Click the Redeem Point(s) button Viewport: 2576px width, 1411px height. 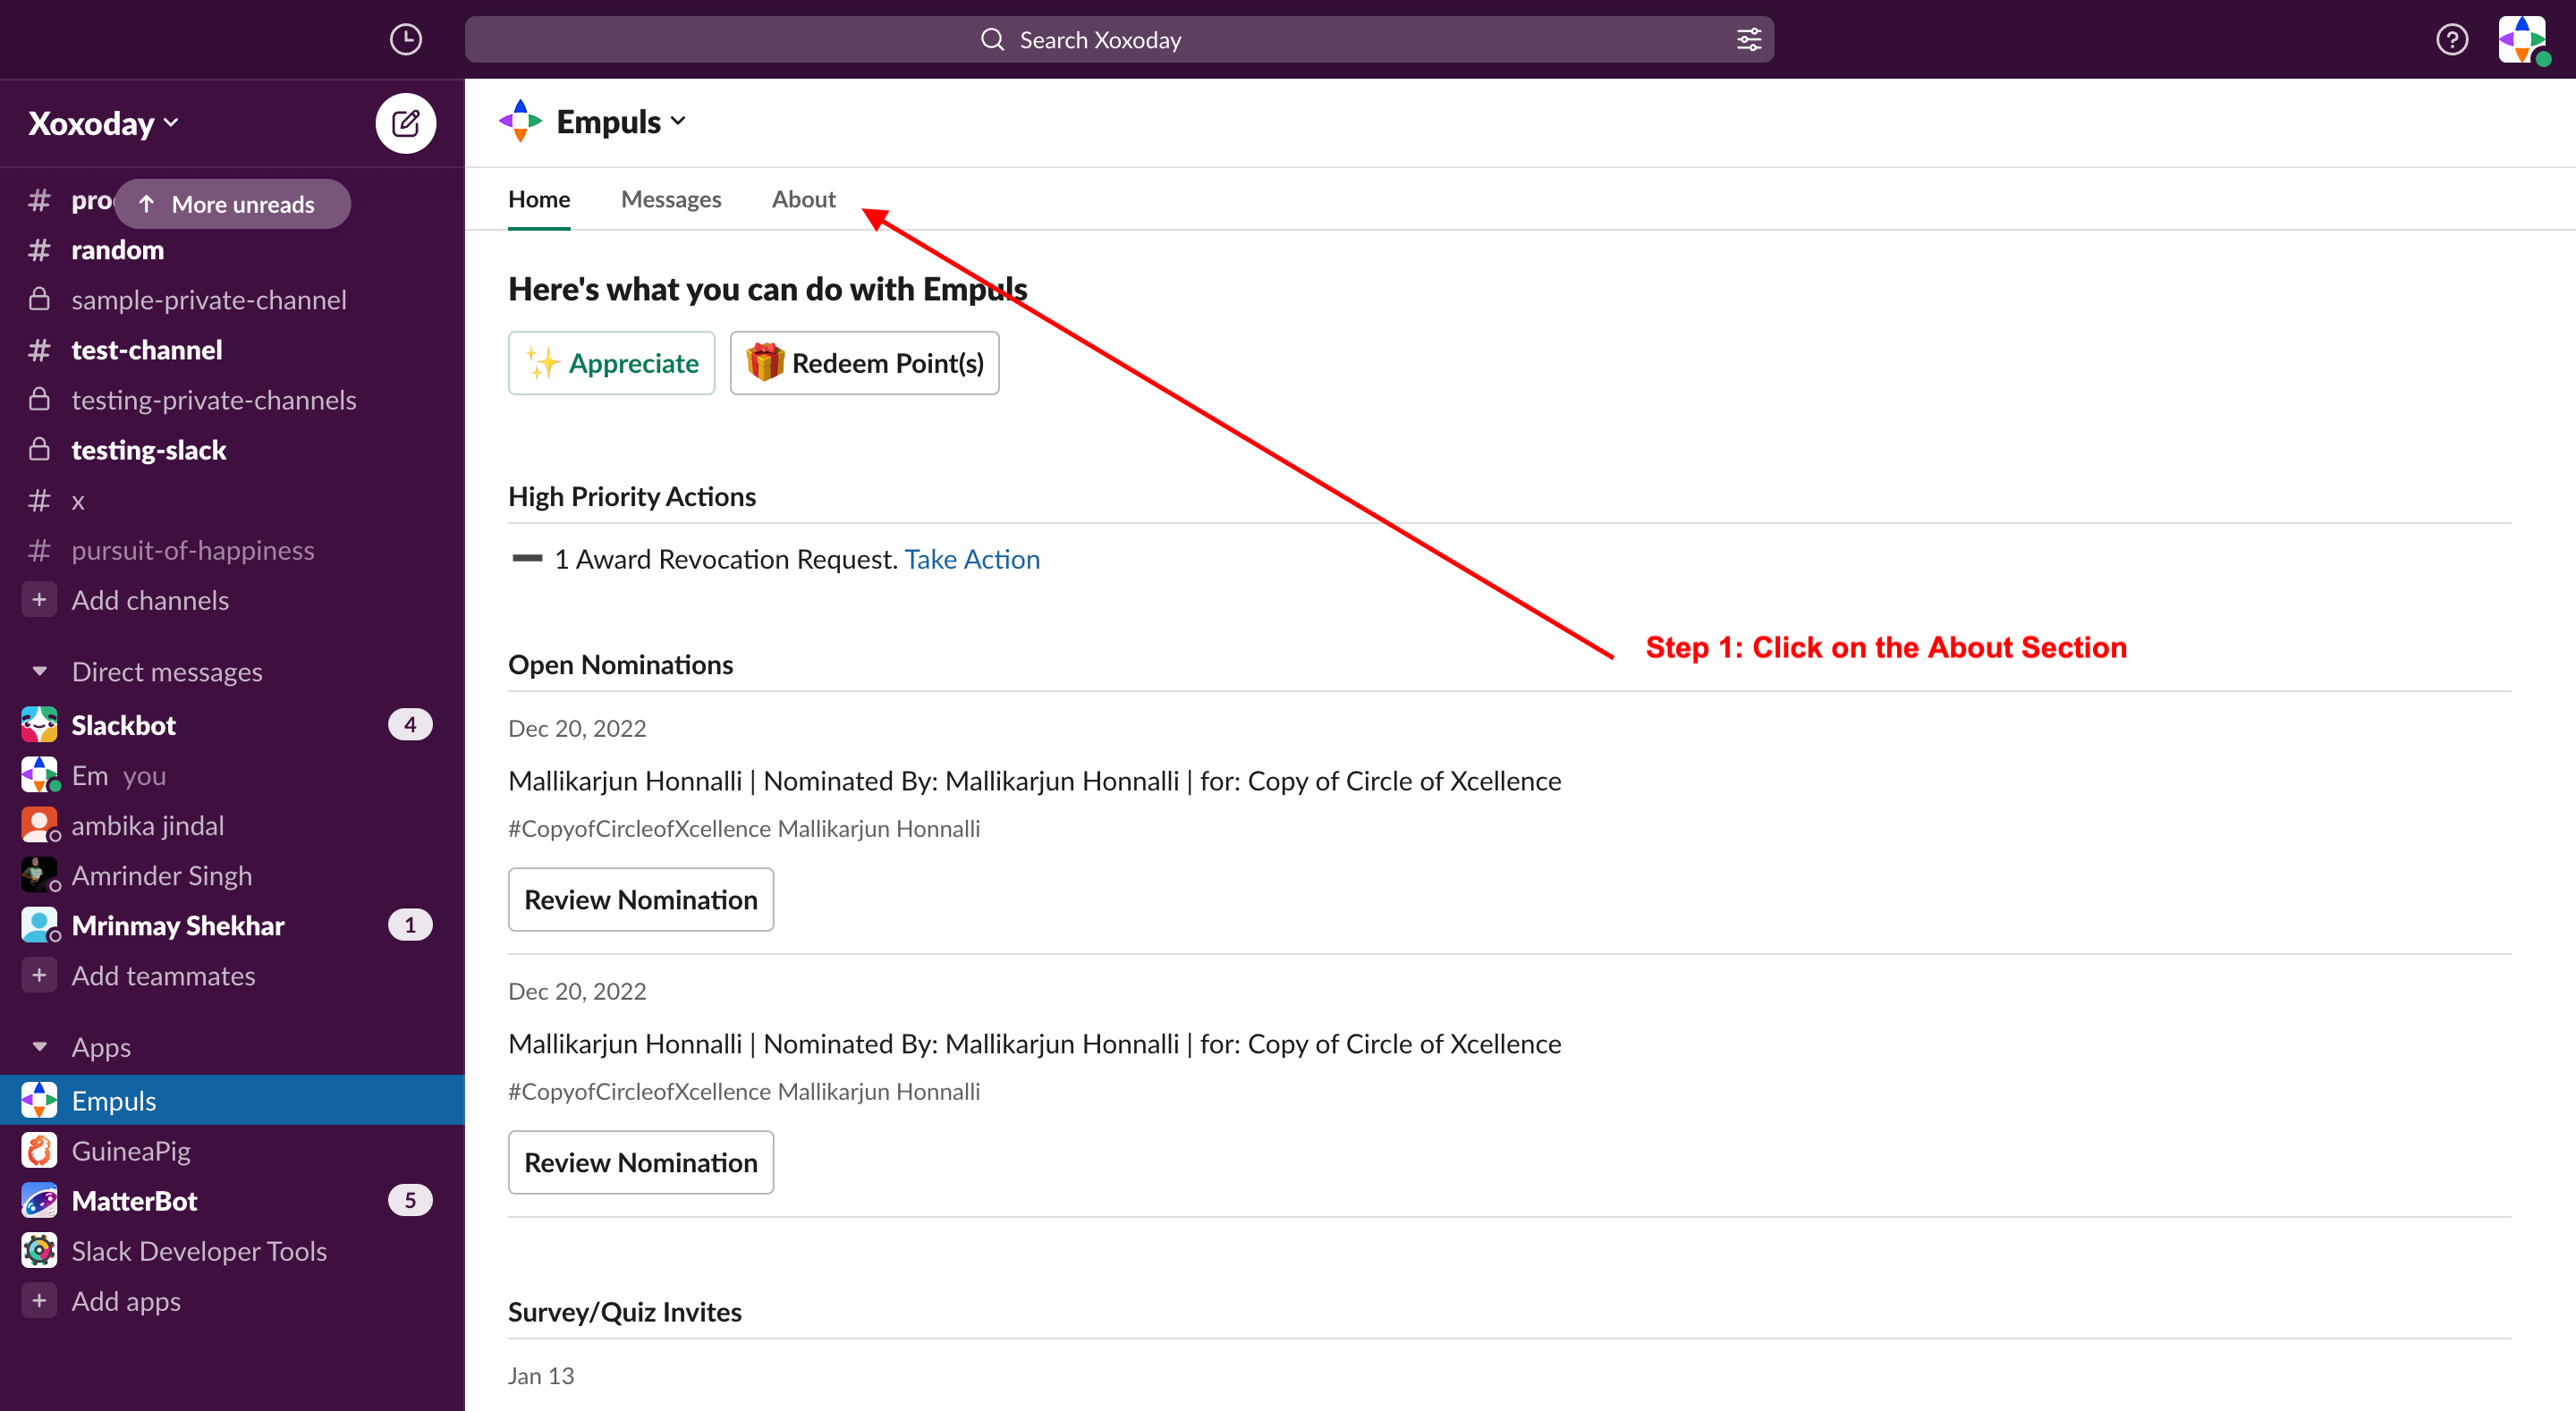(864, 363)
